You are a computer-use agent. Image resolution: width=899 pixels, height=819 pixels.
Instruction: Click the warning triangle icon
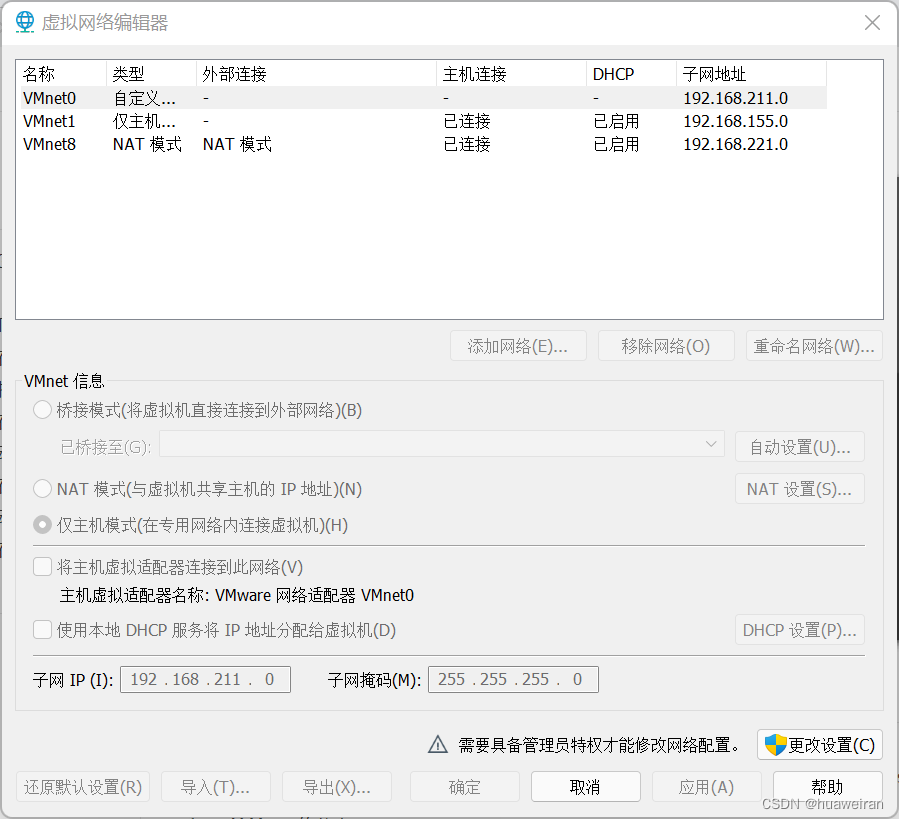tap(438, 744)
